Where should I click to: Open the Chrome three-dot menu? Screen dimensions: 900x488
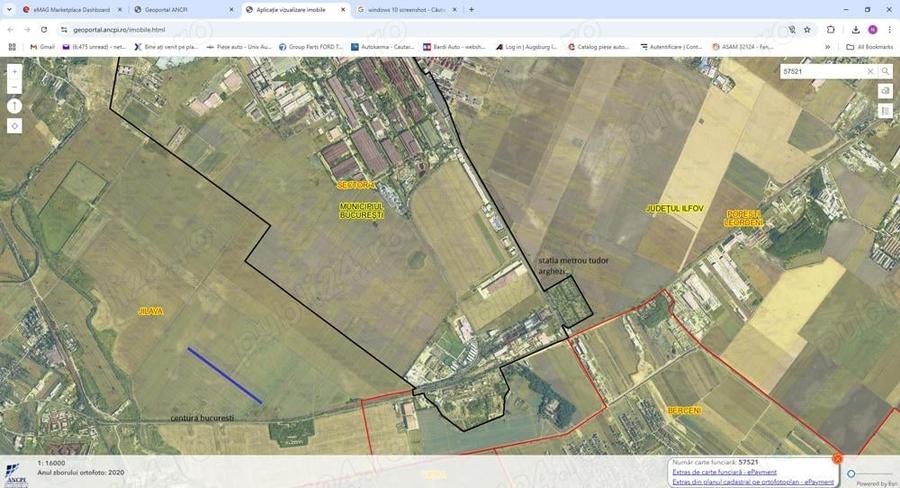890,29
